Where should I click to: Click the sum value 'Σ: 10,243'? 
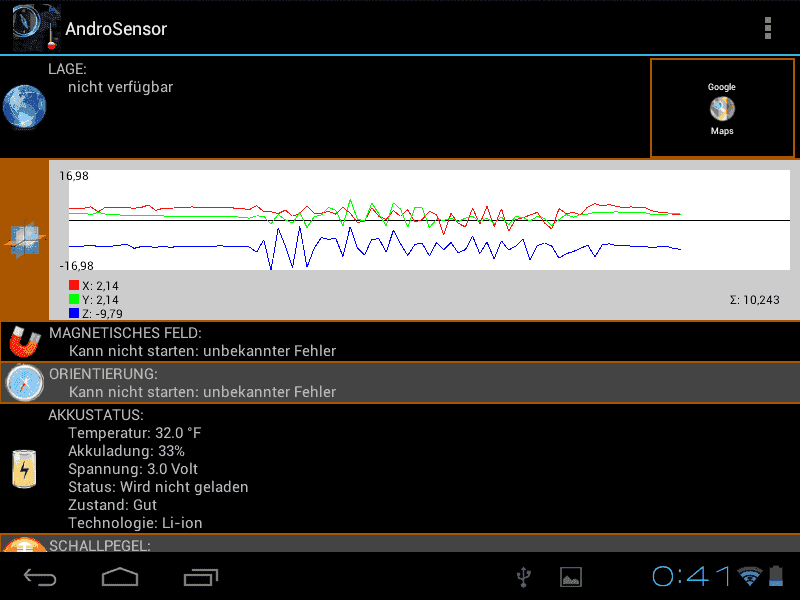(755, 300)
